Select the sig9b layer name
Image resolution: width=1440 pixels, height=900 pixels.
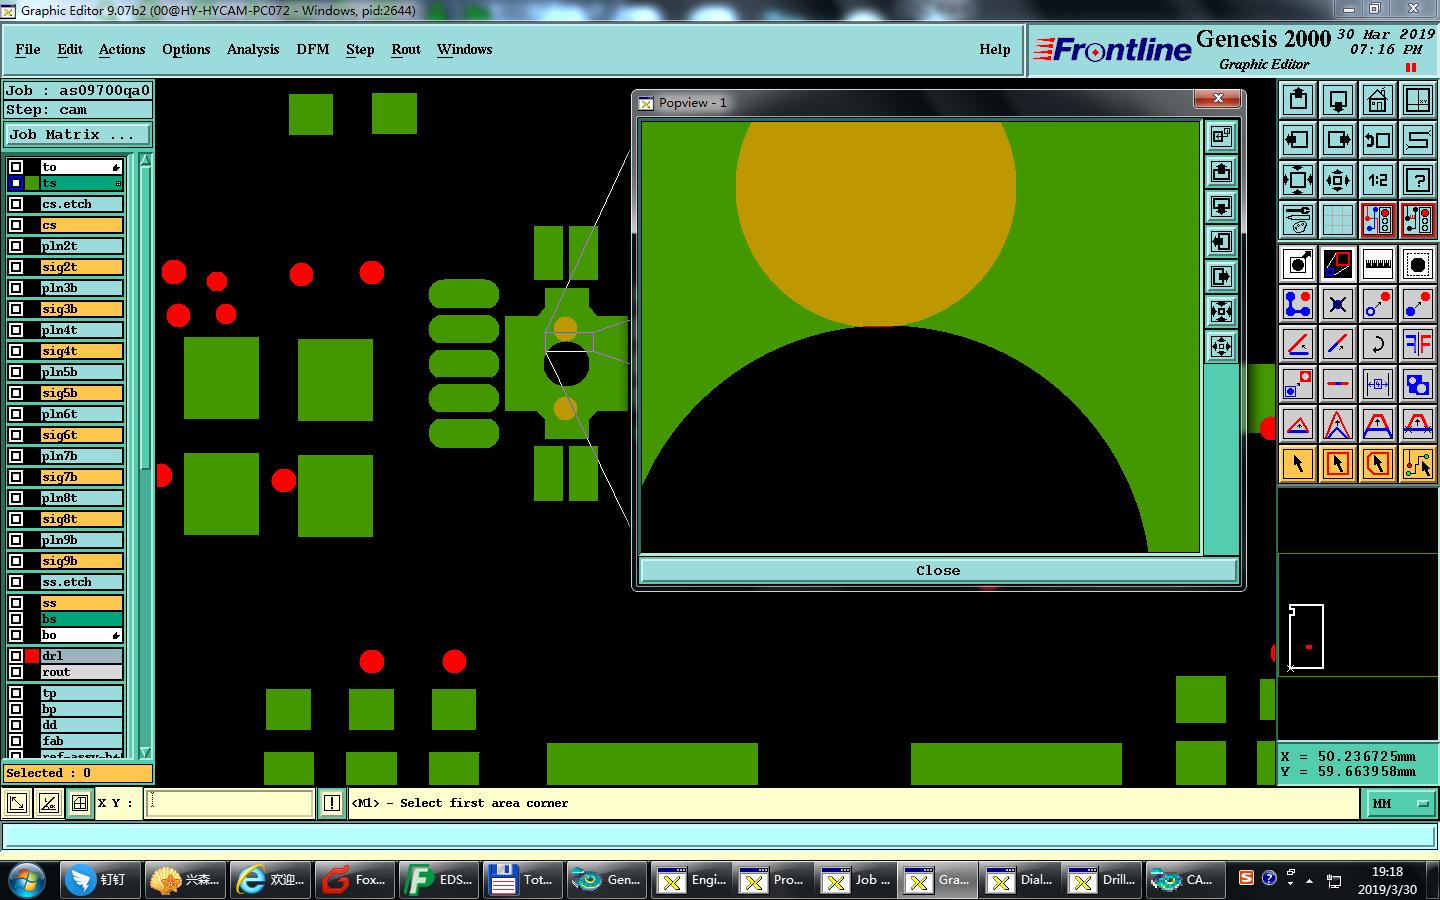tap(81, 561)
